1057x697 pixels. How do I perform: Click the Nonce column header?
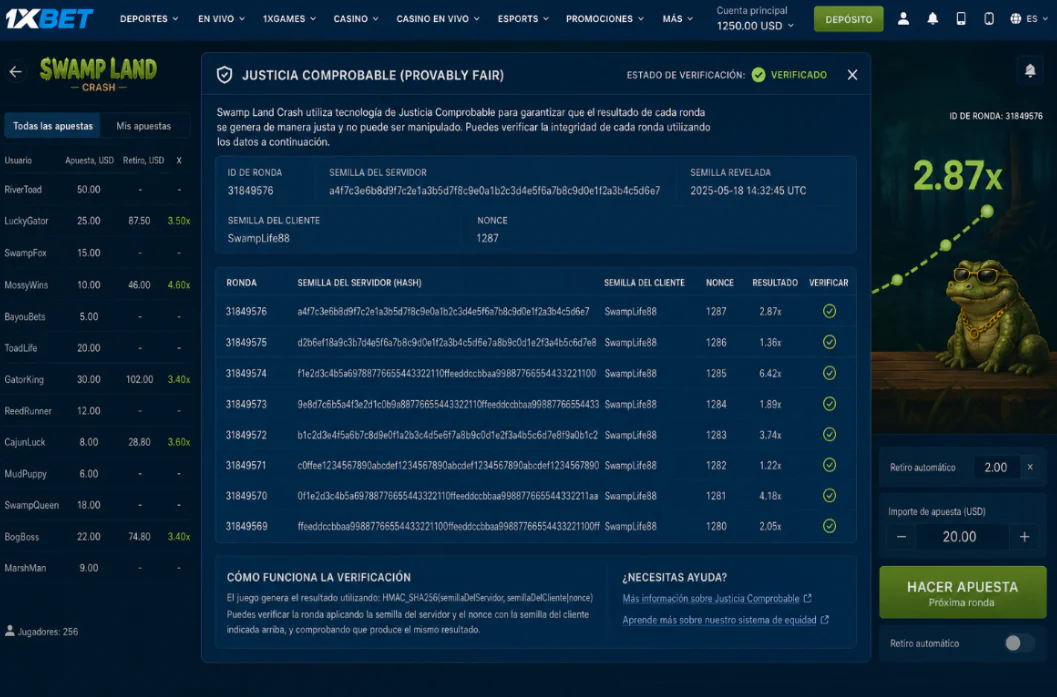coord(719,282)
